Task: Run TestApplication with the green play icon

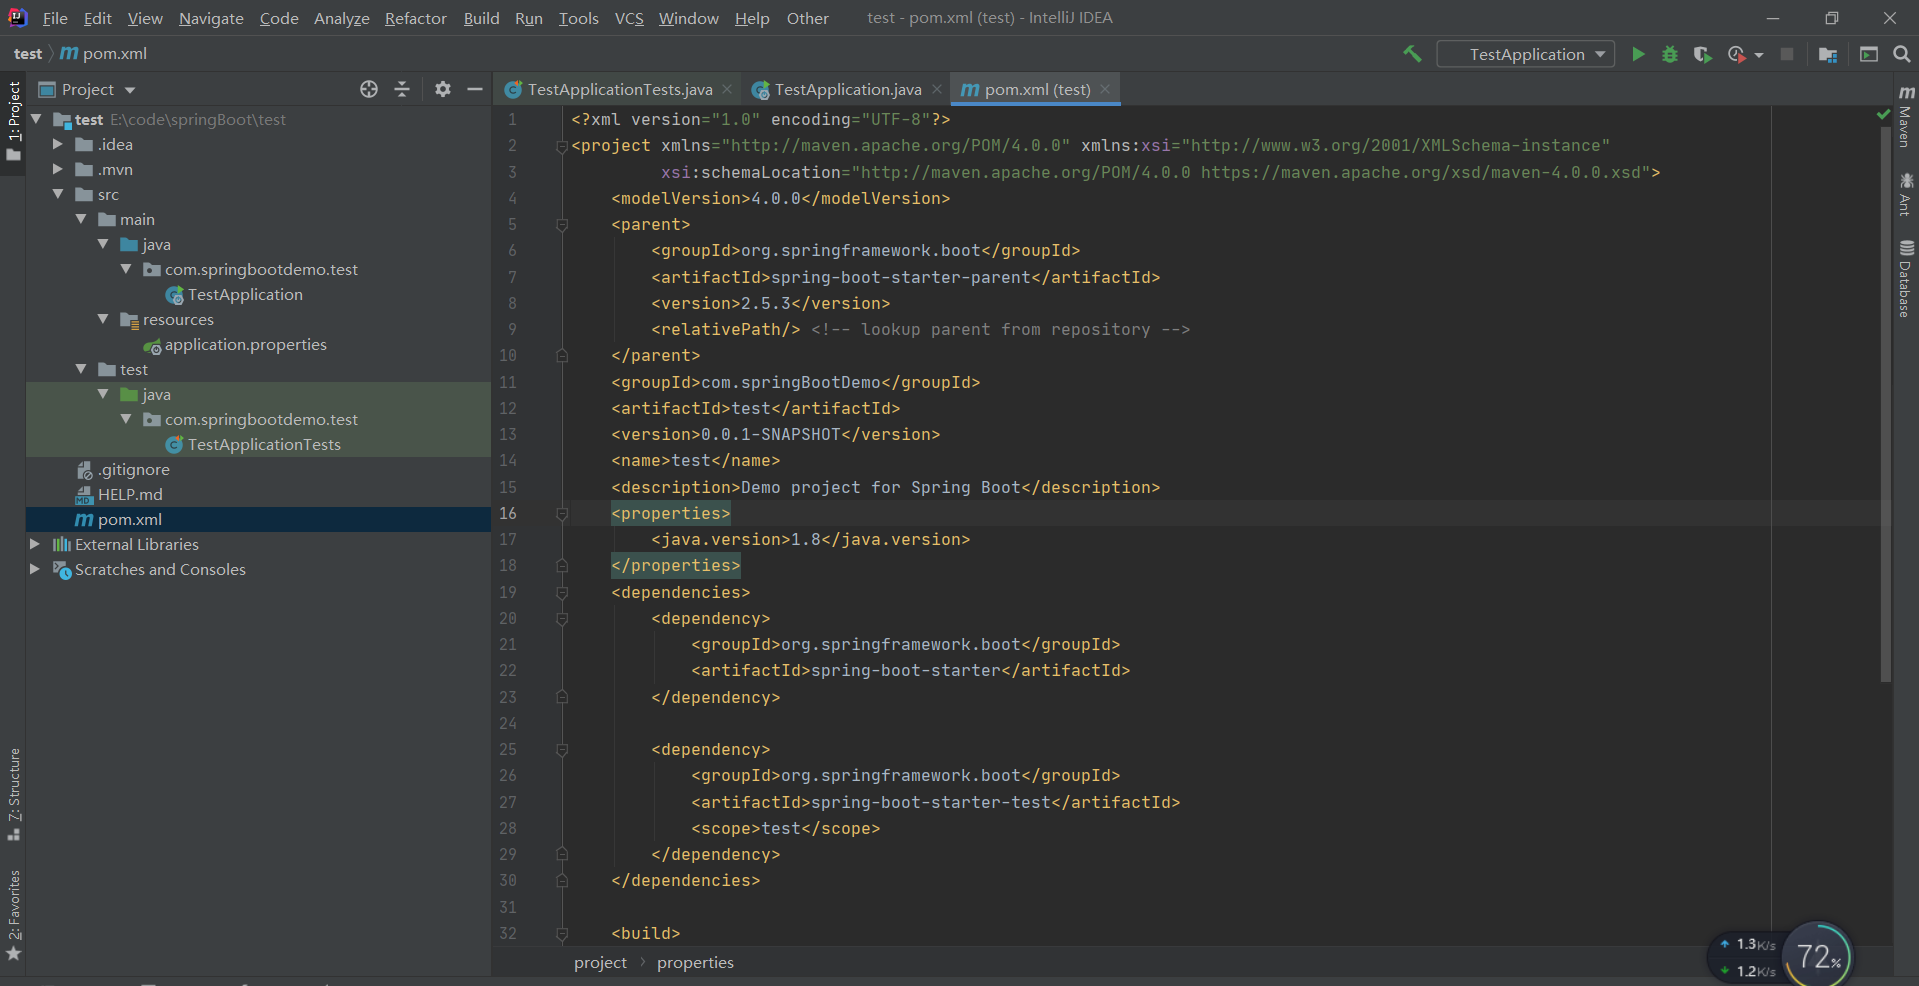Action: coord(1638,54)
